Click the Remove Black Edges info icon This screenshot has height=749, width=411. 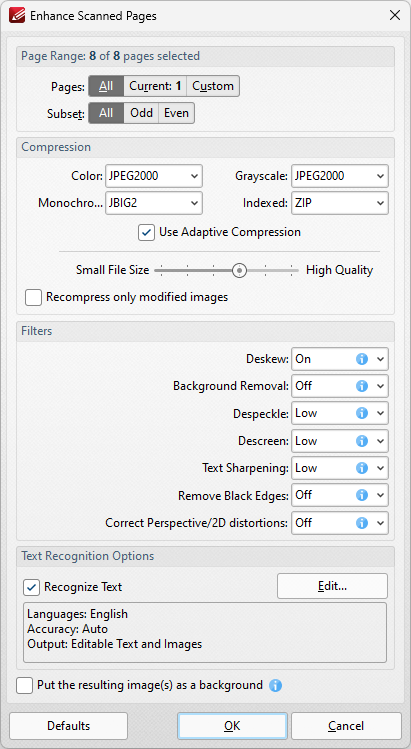(x=362, y=495)
